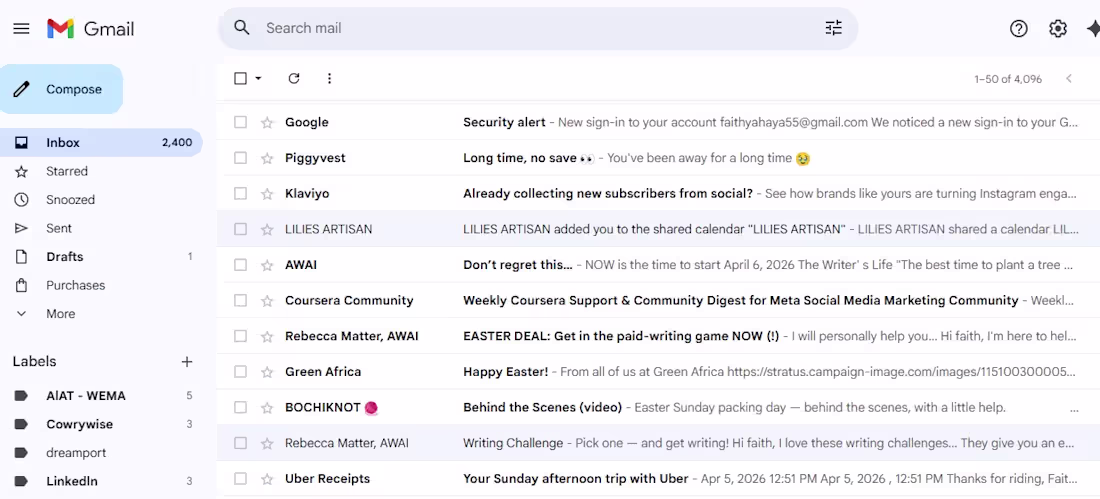The width and height of the screenshot is (1100, 499).
Task: Click into the Search mail field
Action: pyautogui.click(x=540, y=28)
